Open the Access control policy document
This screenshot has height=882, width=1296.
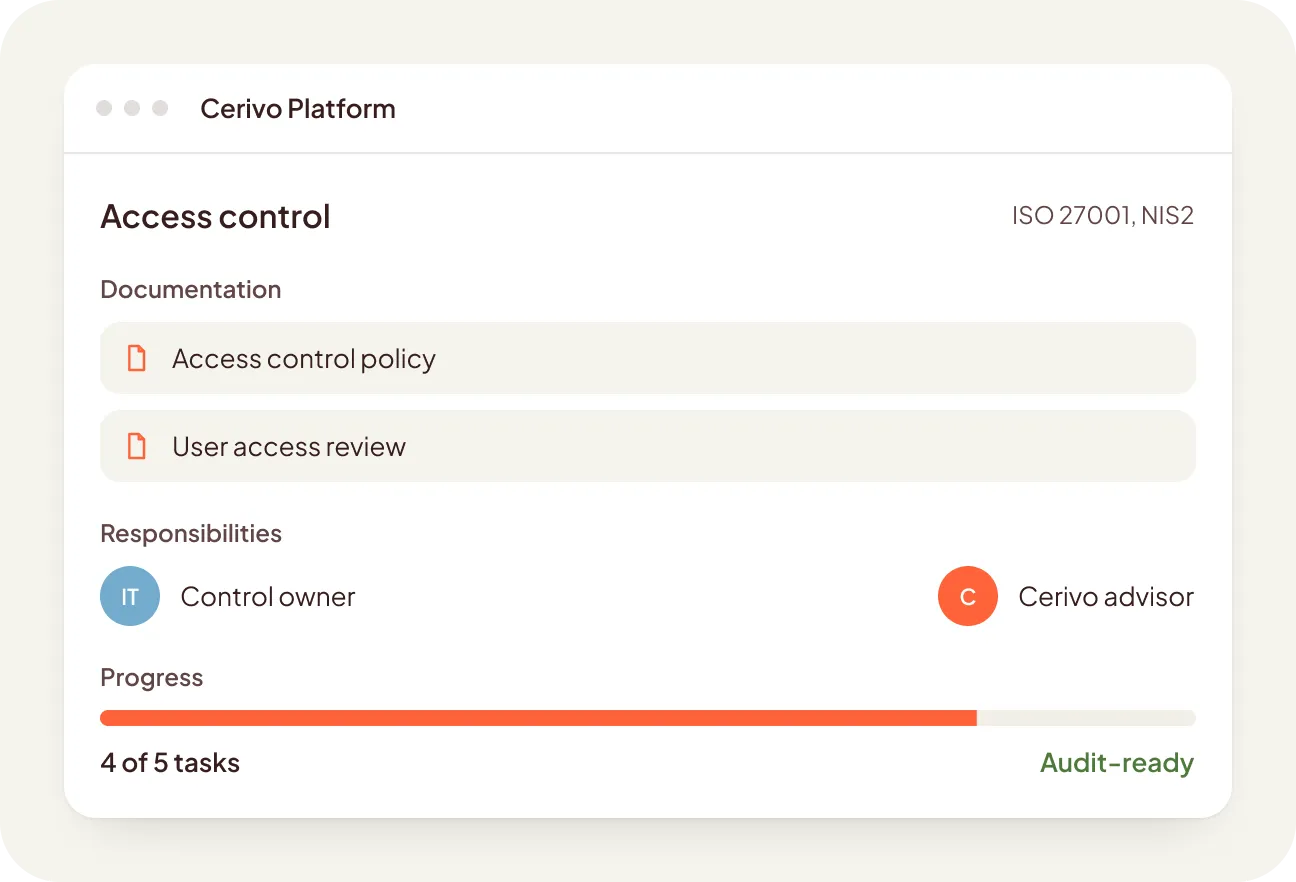(x=648, y=358)
